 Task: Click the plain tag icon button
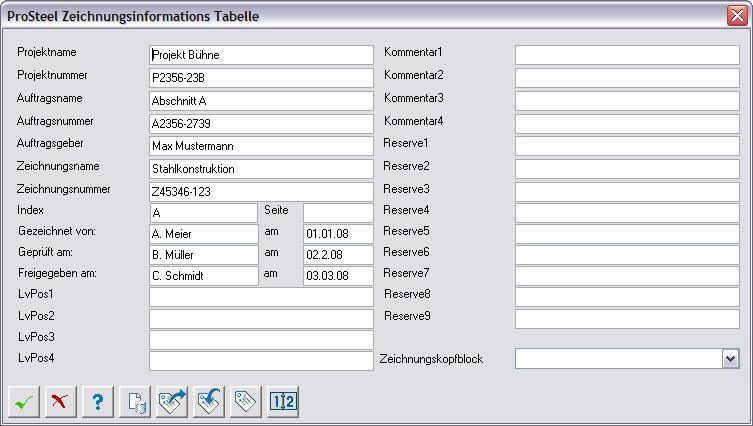246,402
